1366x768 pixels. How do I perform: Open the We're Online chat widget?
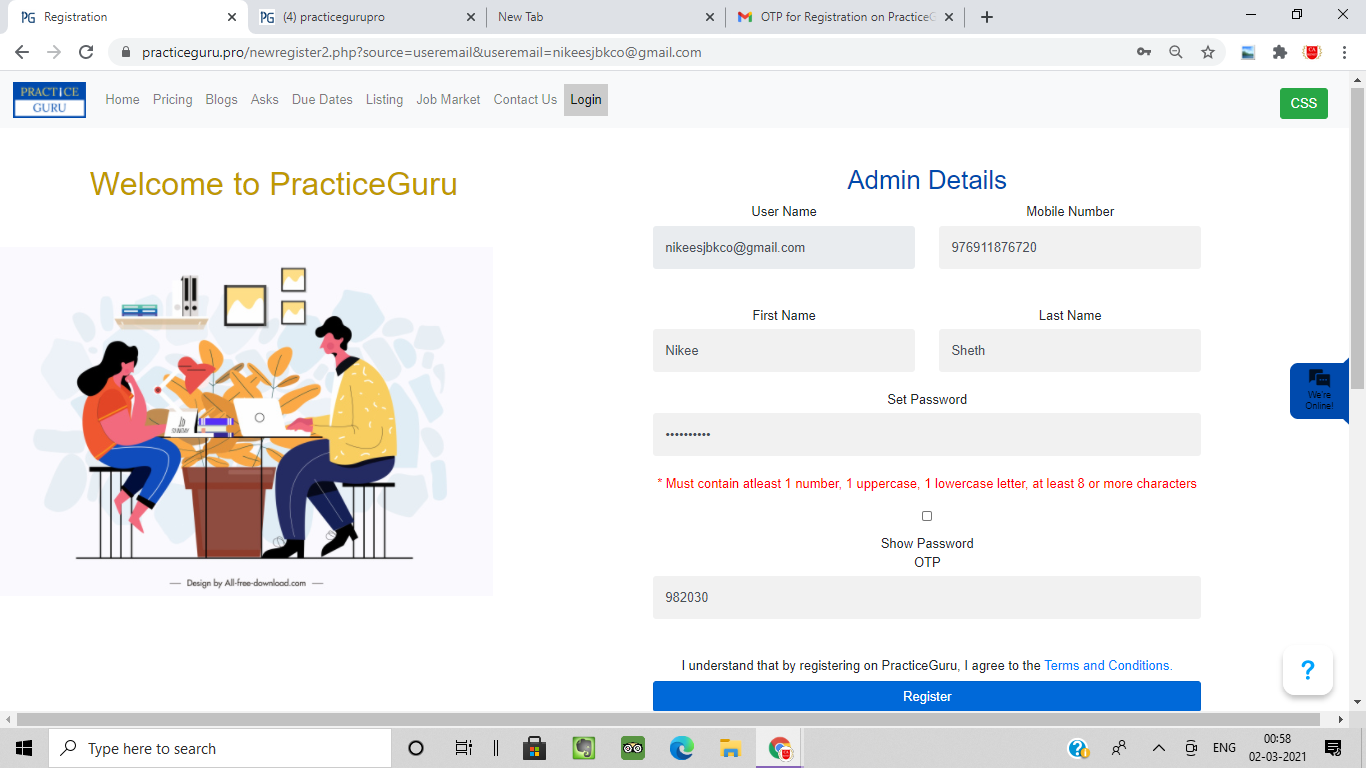(x=1319, y=391)
